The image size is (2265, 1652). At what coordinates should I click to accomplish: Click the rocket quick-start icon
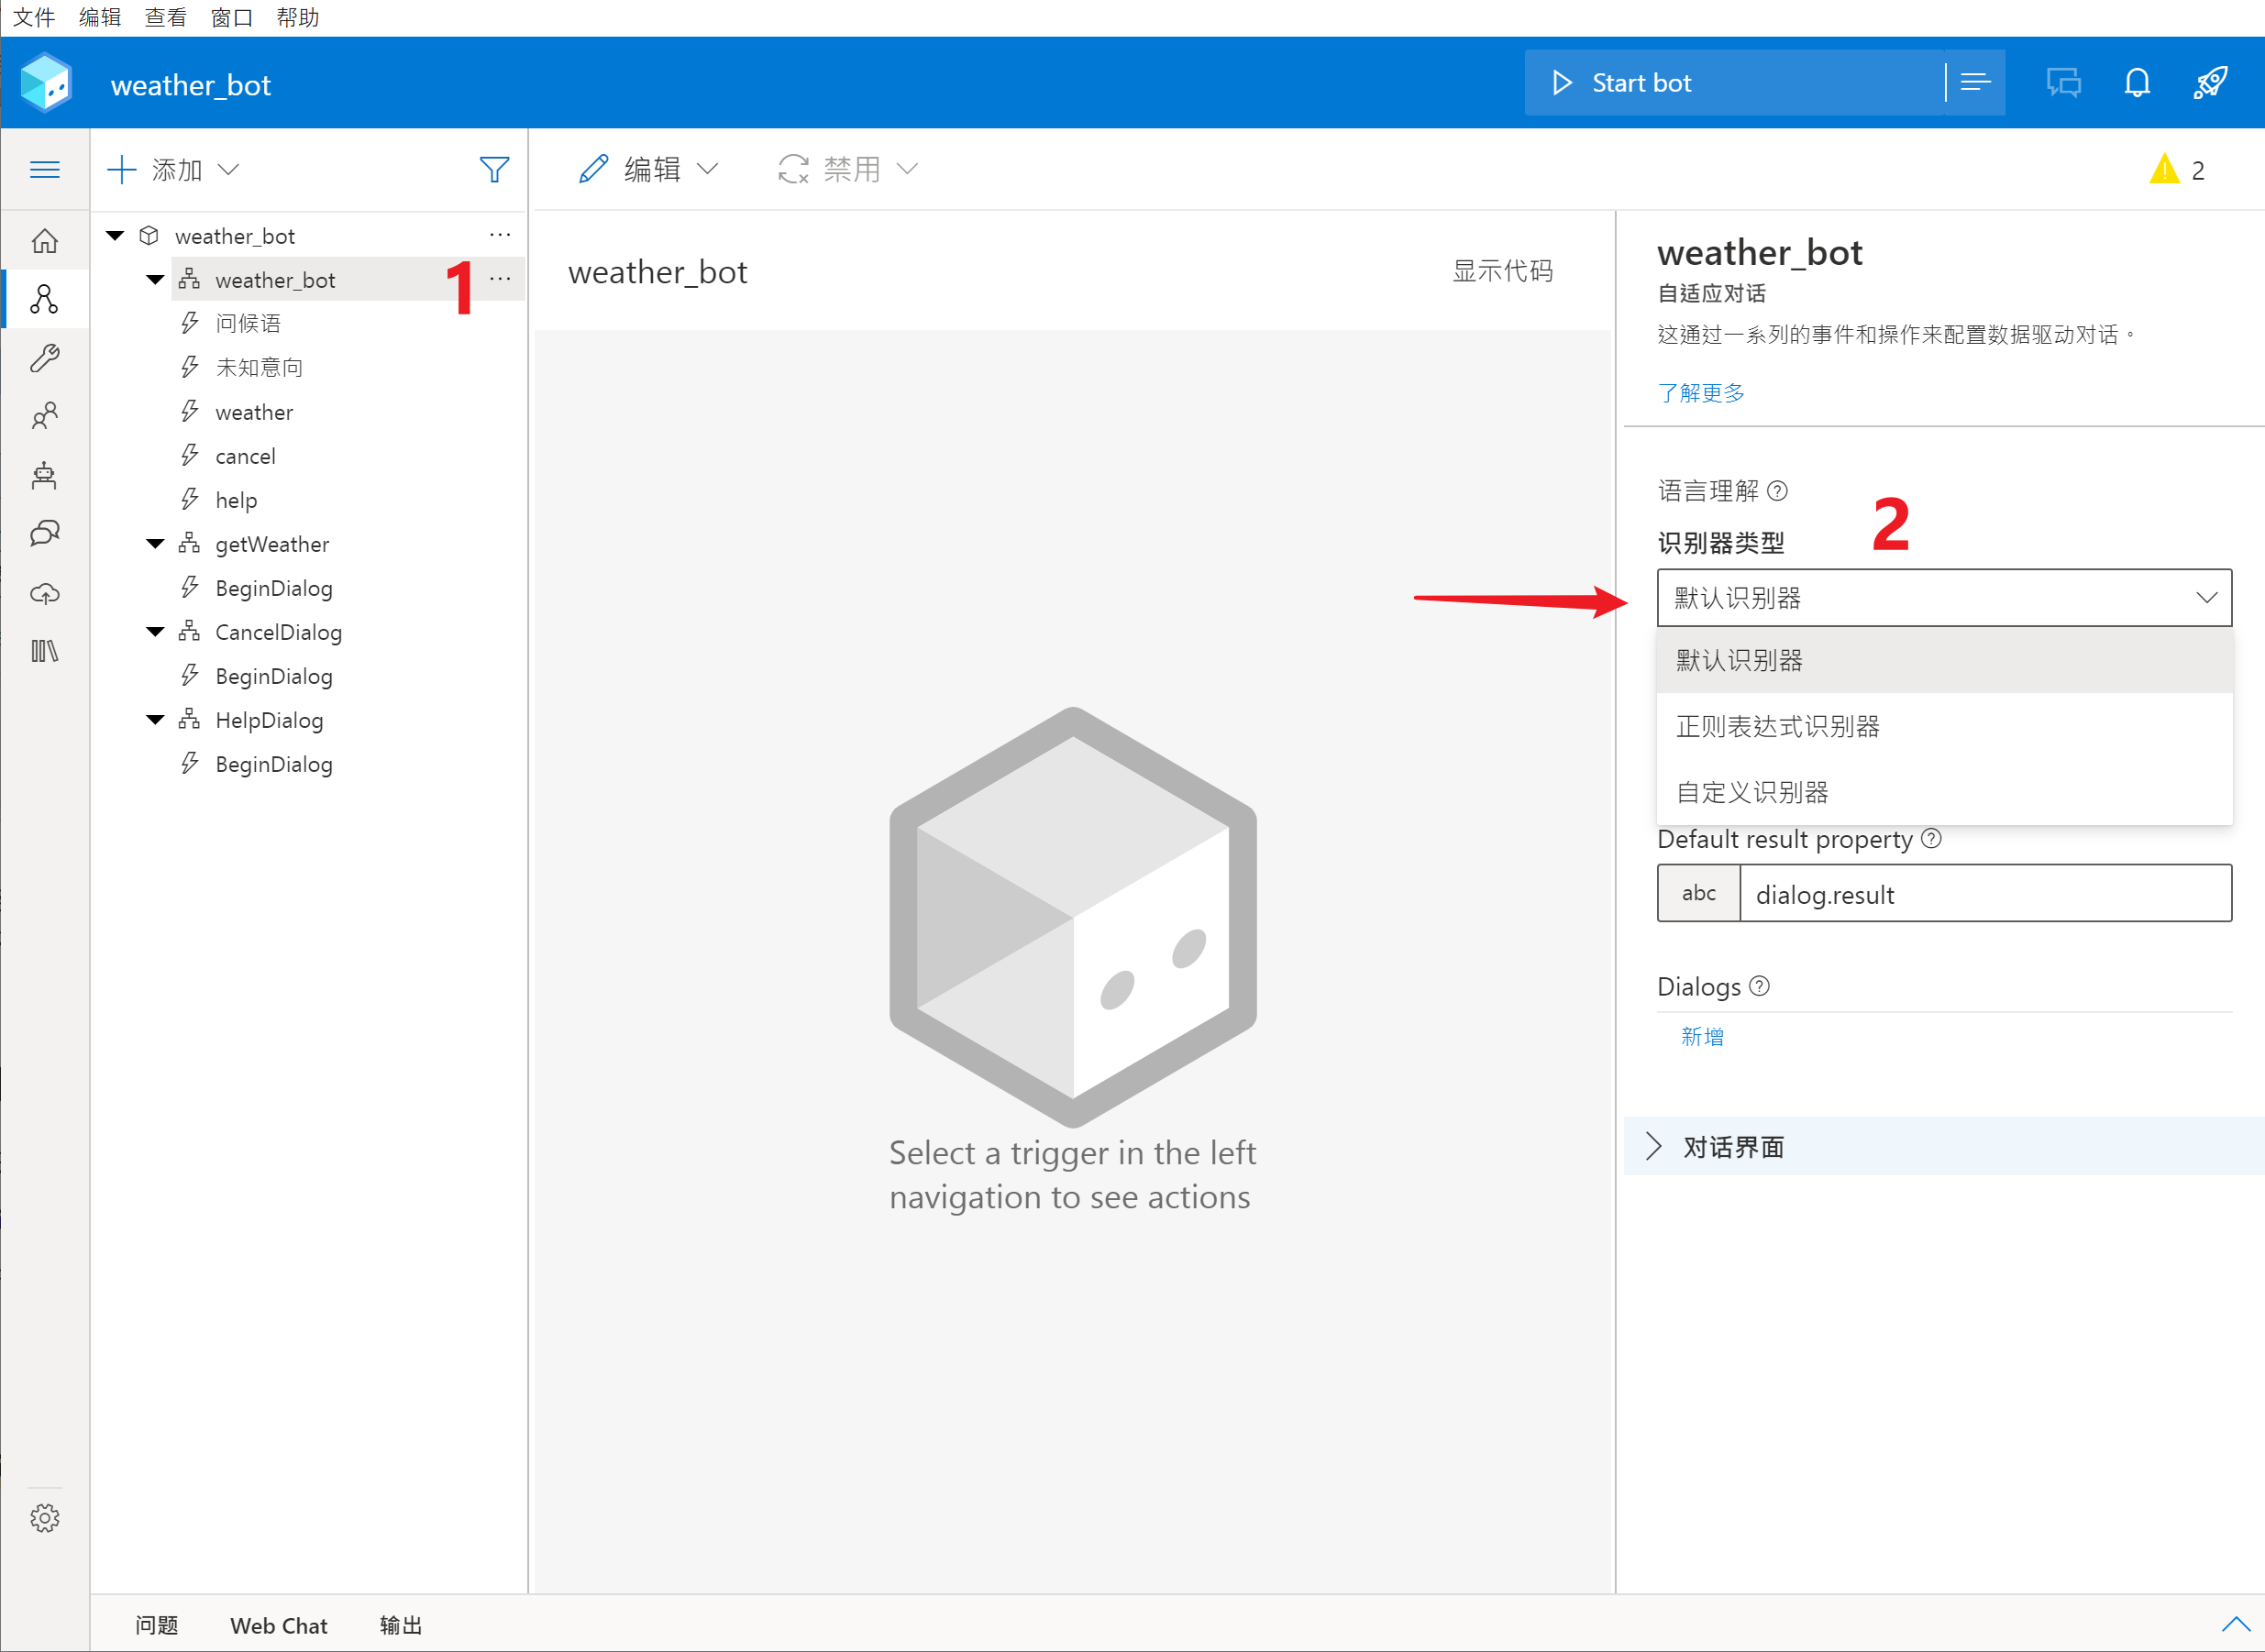2210,83
